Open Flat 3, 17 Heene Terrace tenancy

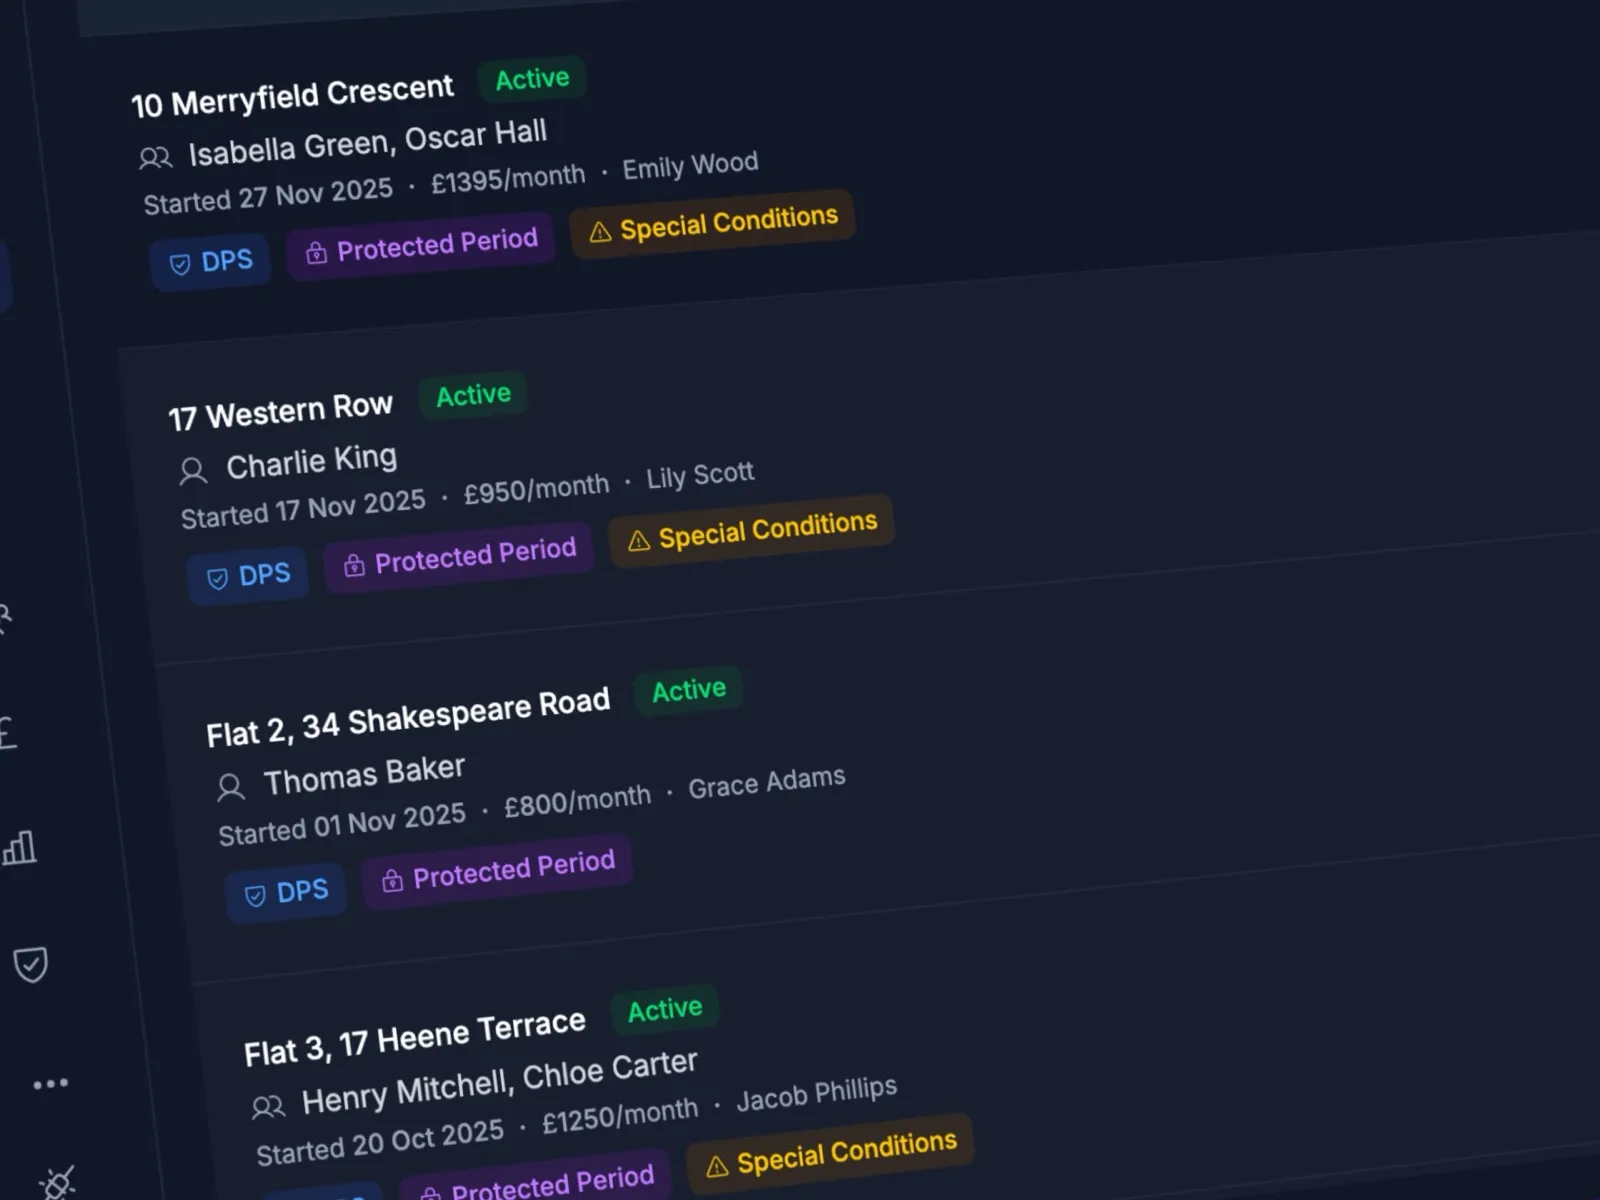pos(414,1038)
